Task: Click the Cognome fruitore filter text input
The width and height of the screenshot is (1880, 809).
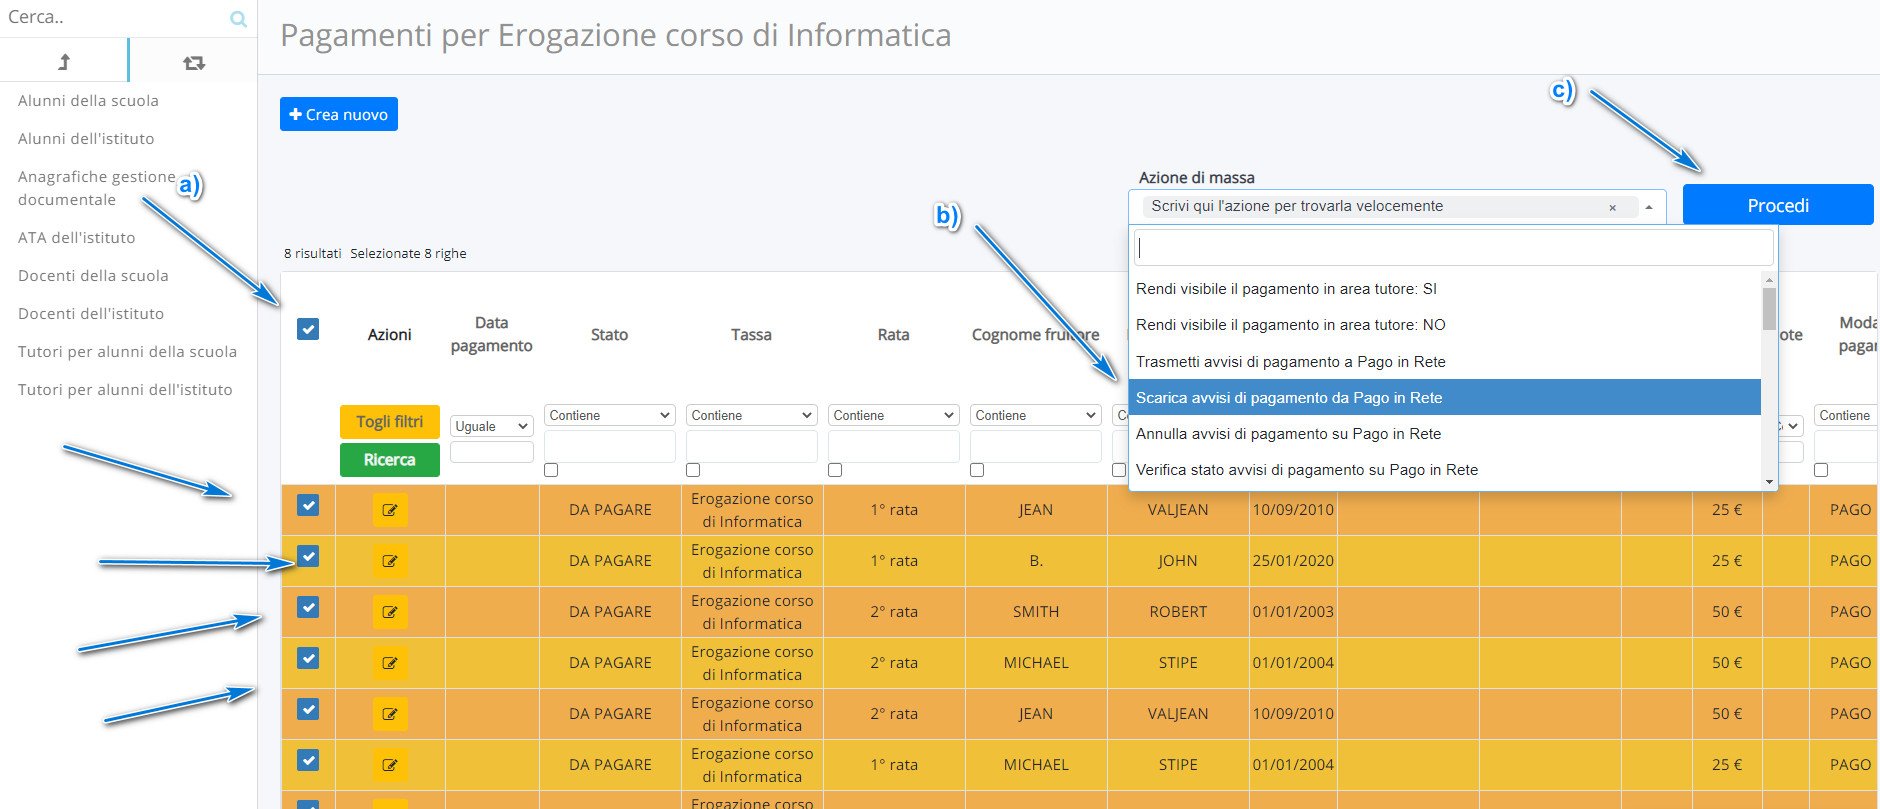Action: pos(1035,446)
